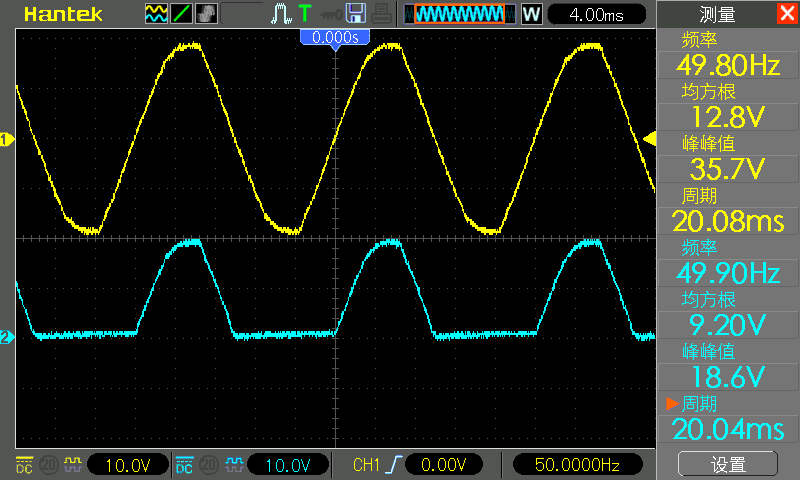The image size is (800, 480).
Task: Click the 0.000s horizontal trigger position marker
Action: 335,37
